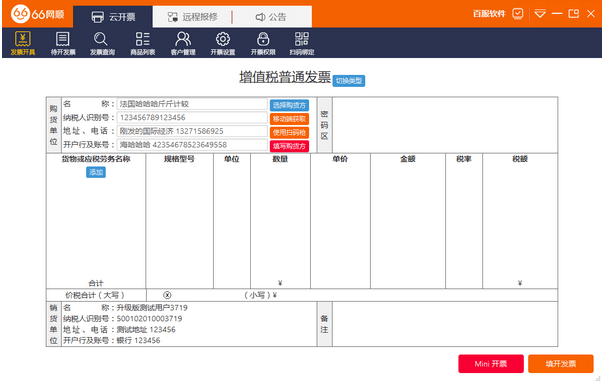Screen dimensions: 605x384
Task: Click the 百服软件 label
Action: point(489,14)
